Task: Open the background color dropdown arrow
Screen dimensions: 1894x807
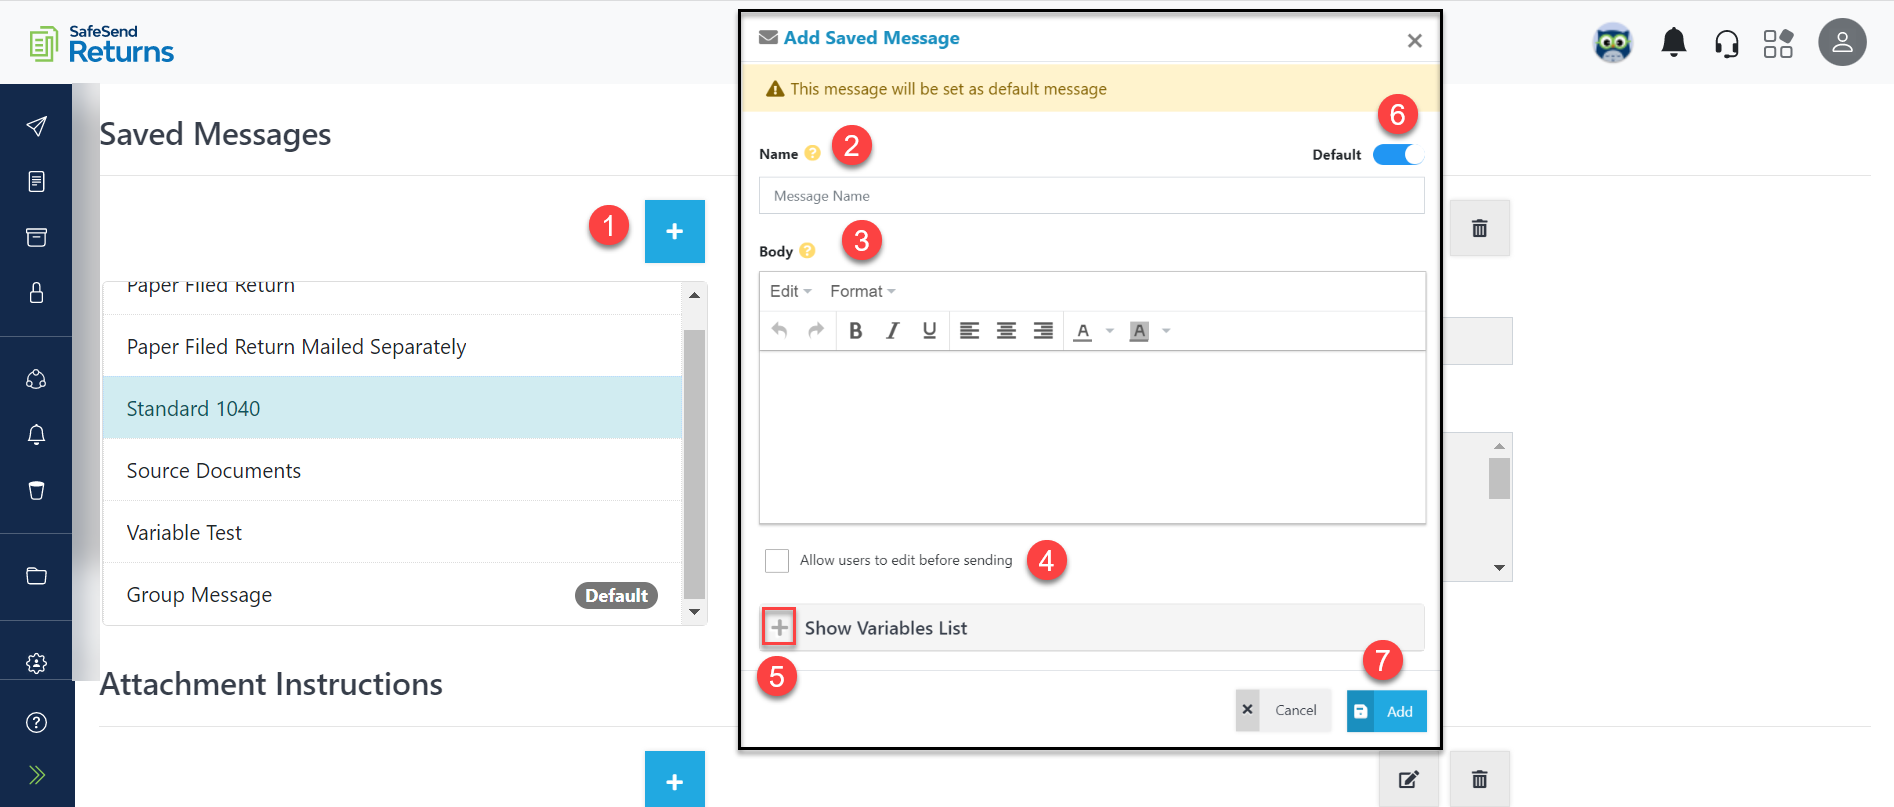Action: pos(1166,331)
